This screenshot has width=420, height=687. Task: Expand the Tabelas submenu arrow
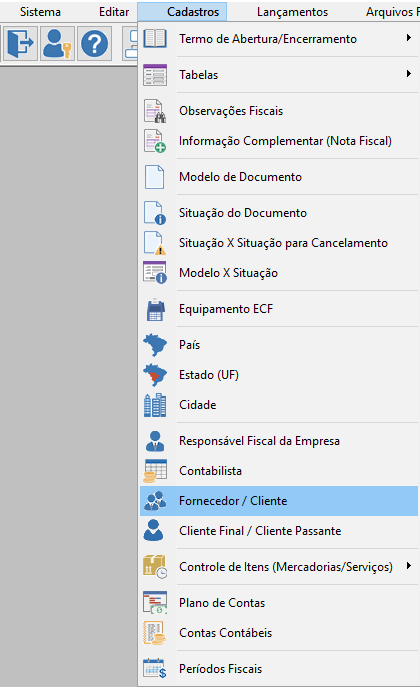409,74
